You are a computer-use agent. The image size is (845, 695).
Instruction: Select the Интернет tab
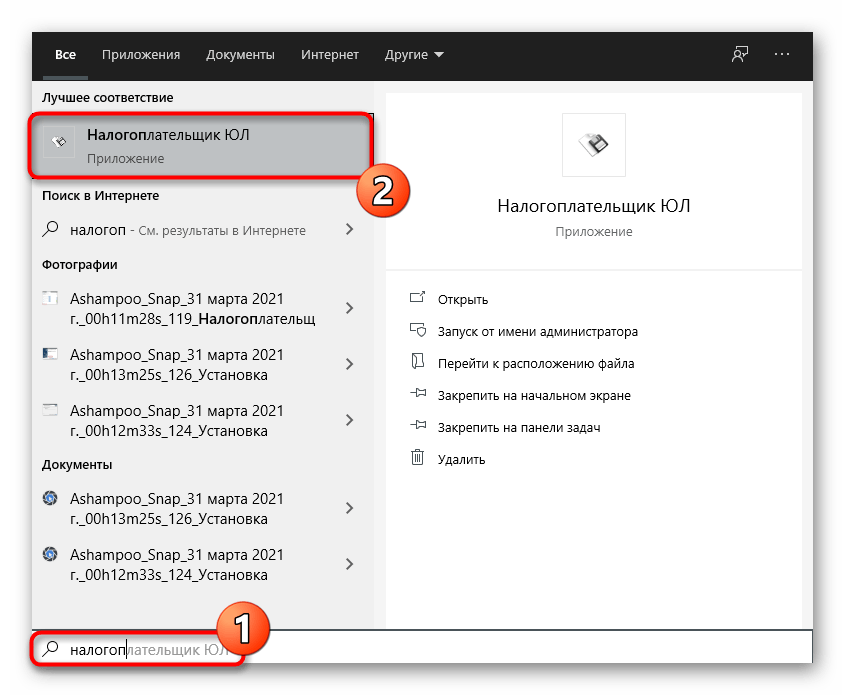(330, 54)
